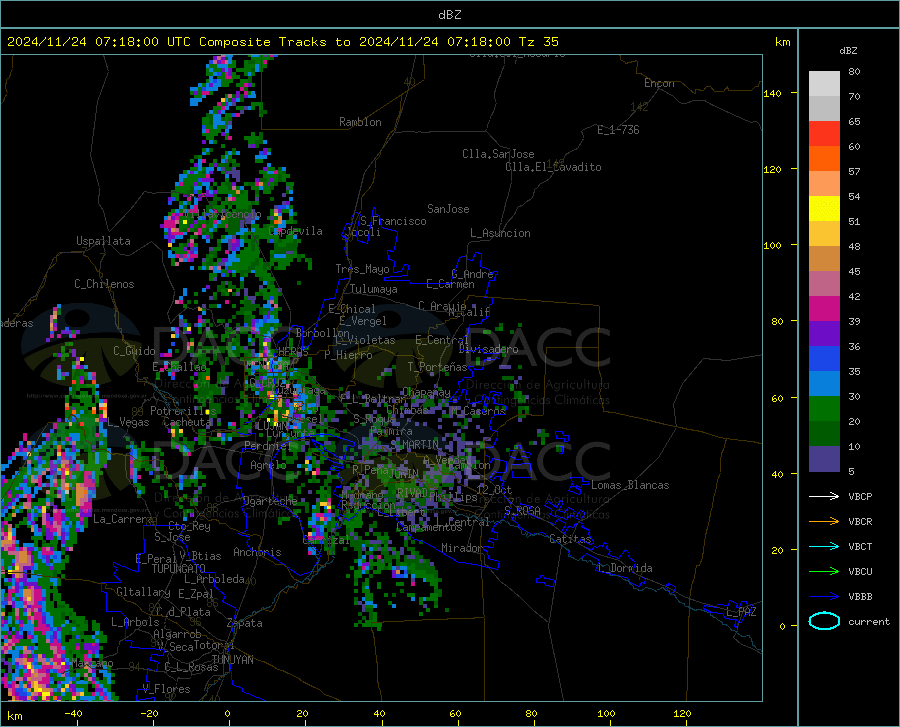Screen dimensions: 900x727
Task: Click the 'S_Francisco' map label
Action: point(393,221)
